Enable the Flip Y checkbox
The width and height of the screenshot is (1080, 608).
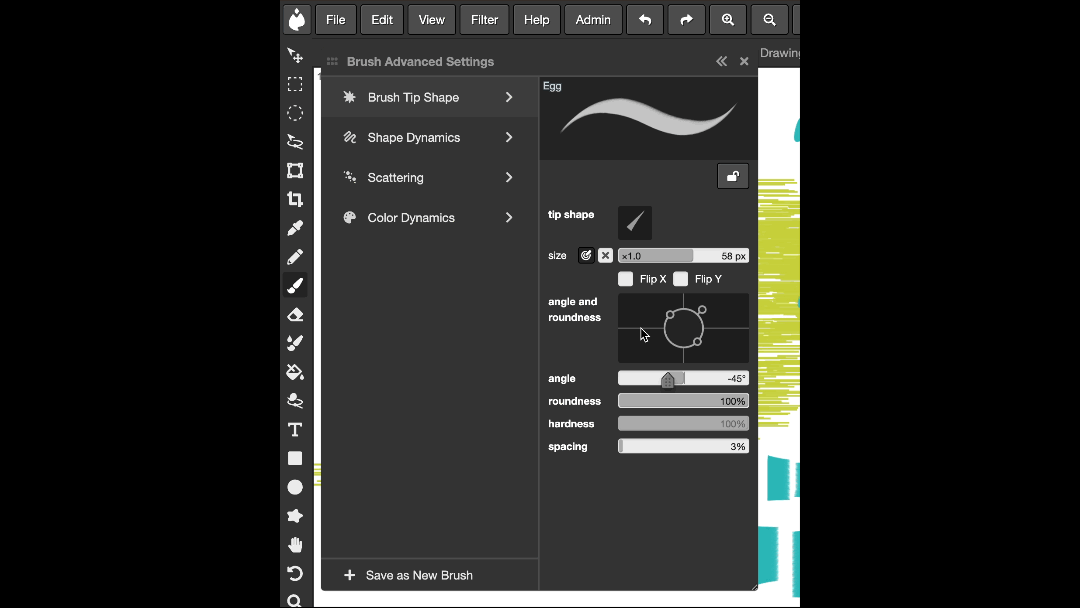pyautogui.click(x=681, y=279)
